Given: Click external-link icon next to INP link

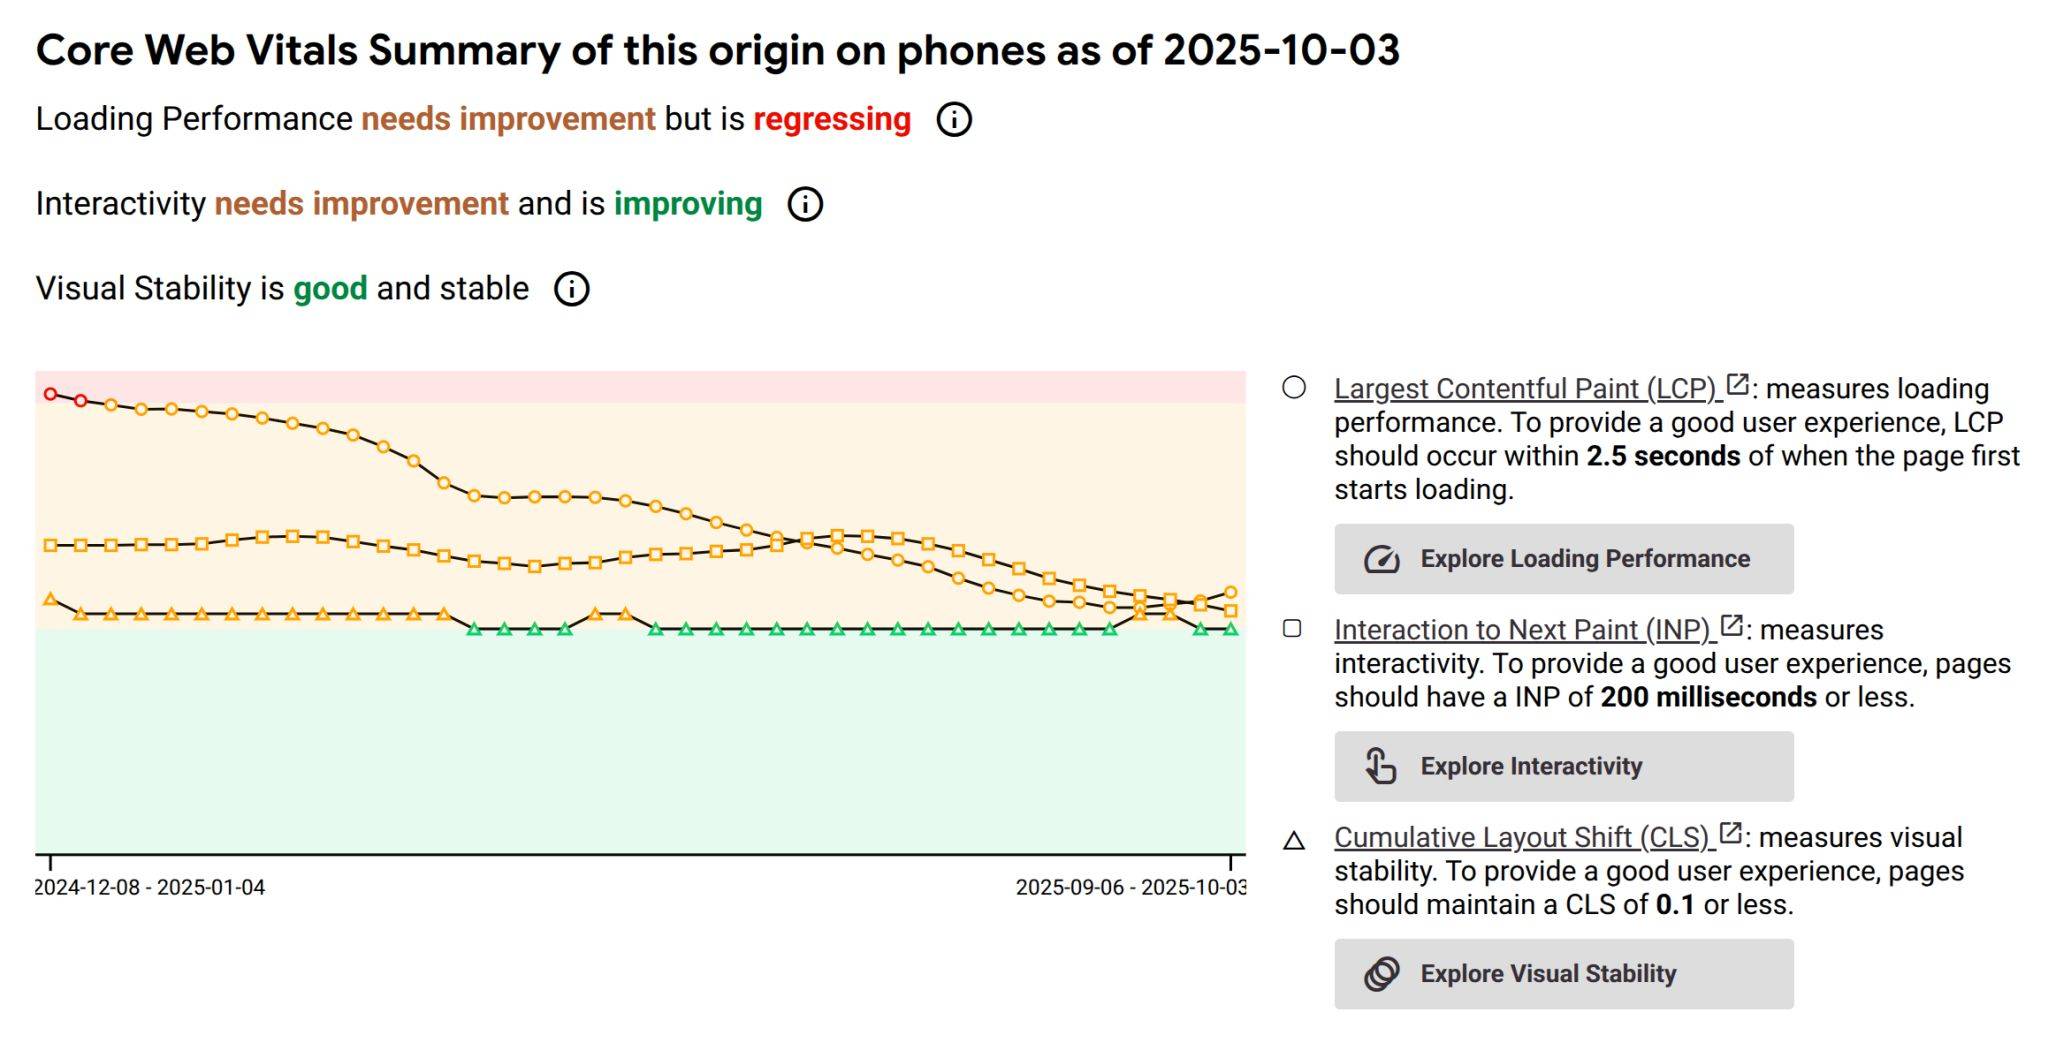Looking at the screenshot, I should pyautogui.click(x=1731, y=626).
